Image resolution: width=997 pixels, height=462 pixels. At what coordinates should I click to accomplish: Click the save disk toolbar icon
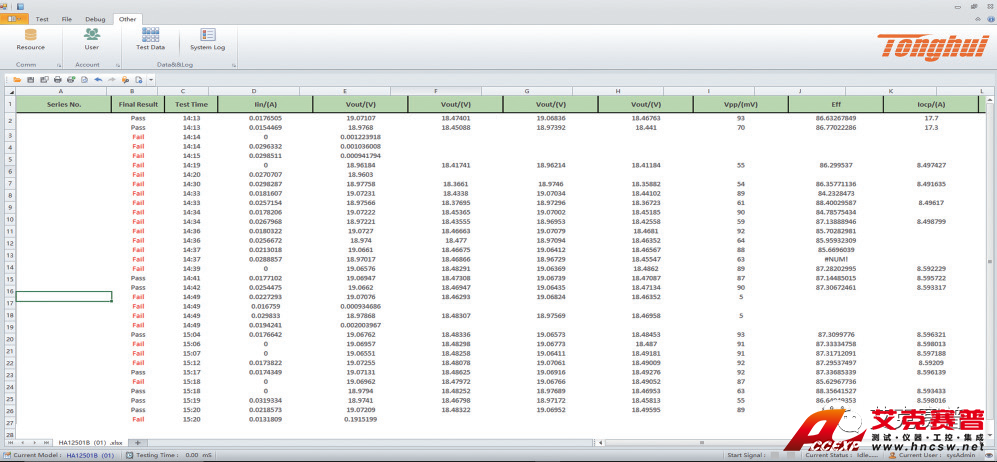(30, 79)
